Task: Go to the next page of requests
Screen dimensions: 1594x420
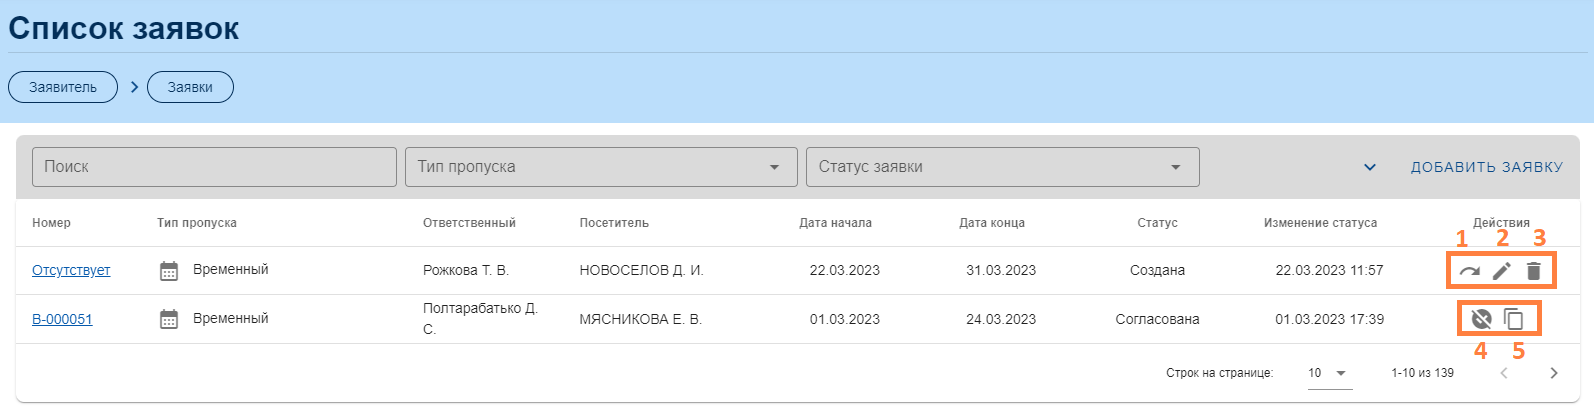Action: (1553, 373)
